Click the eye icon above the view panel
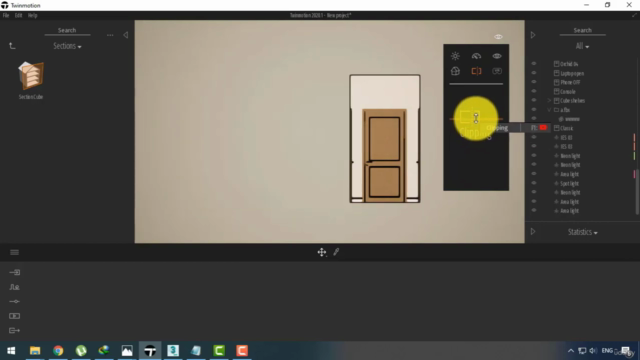Viewport: 640px width, 360px height. [498, 37]
